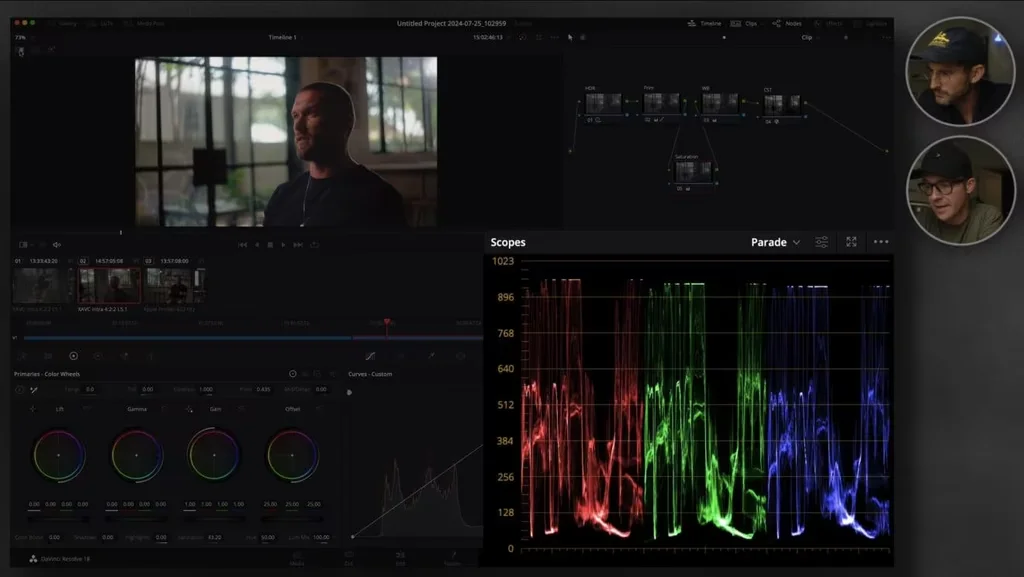1024x577 pixels.
Task: Expand the scopes panel to full size
Action: tap(851, 242)
